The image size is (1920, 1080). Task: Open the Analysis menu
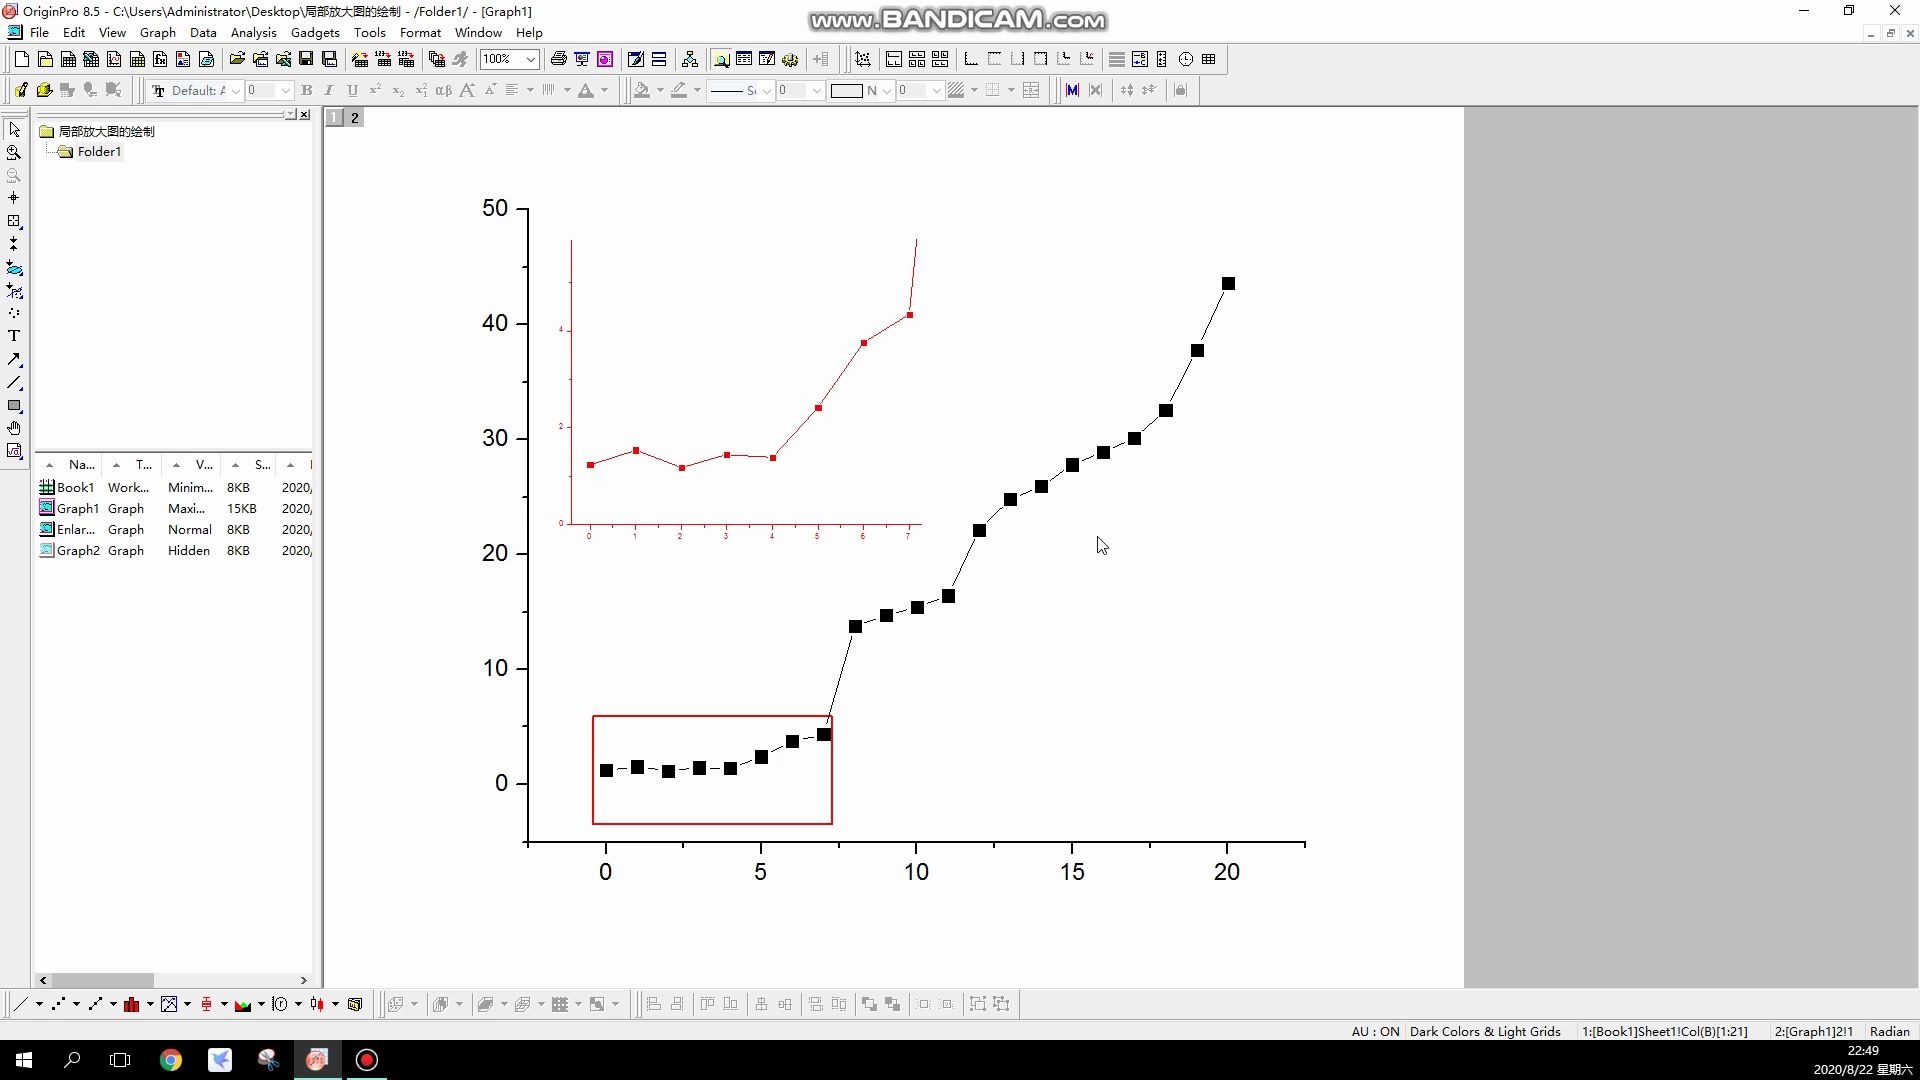click(x=253, y=32)
